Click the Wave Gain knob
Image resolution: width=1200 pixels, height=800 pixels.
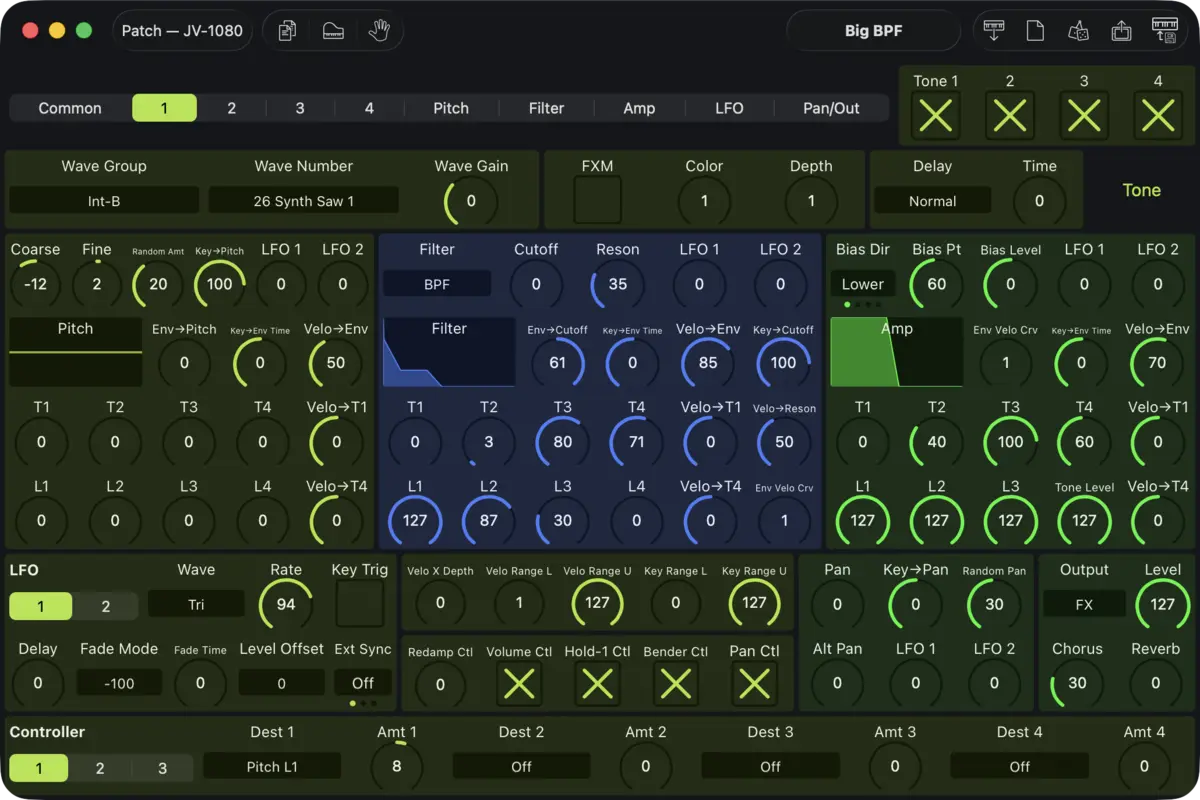(x=471, y=201)
